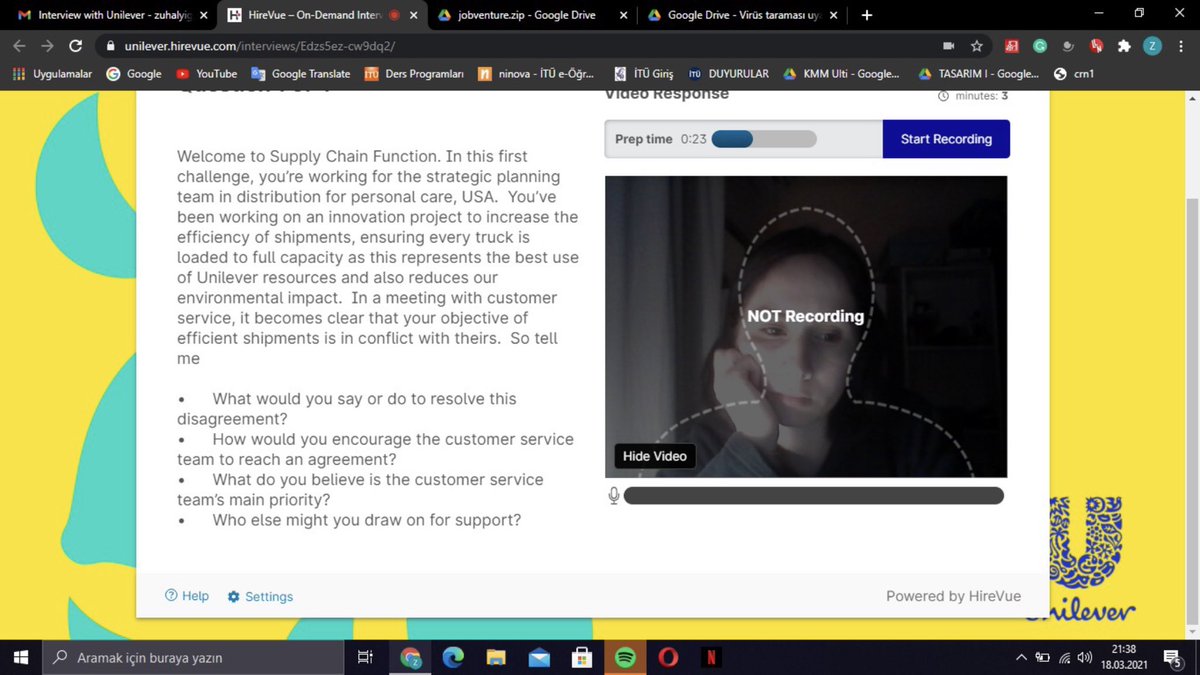Close the jobventure.zip Google Drive tab
1200x675 pixels.
pos(624,15)
